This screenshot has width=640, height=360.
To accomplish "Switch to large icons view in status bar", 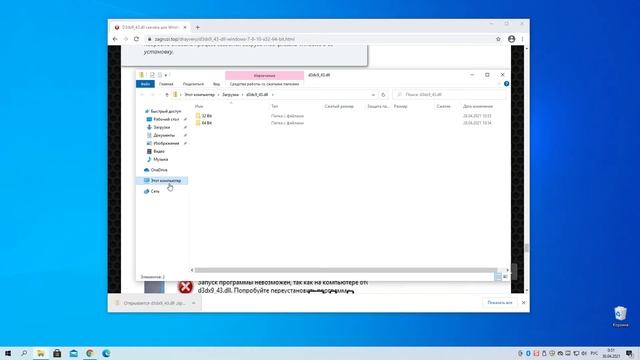I will tap(505, 277).
